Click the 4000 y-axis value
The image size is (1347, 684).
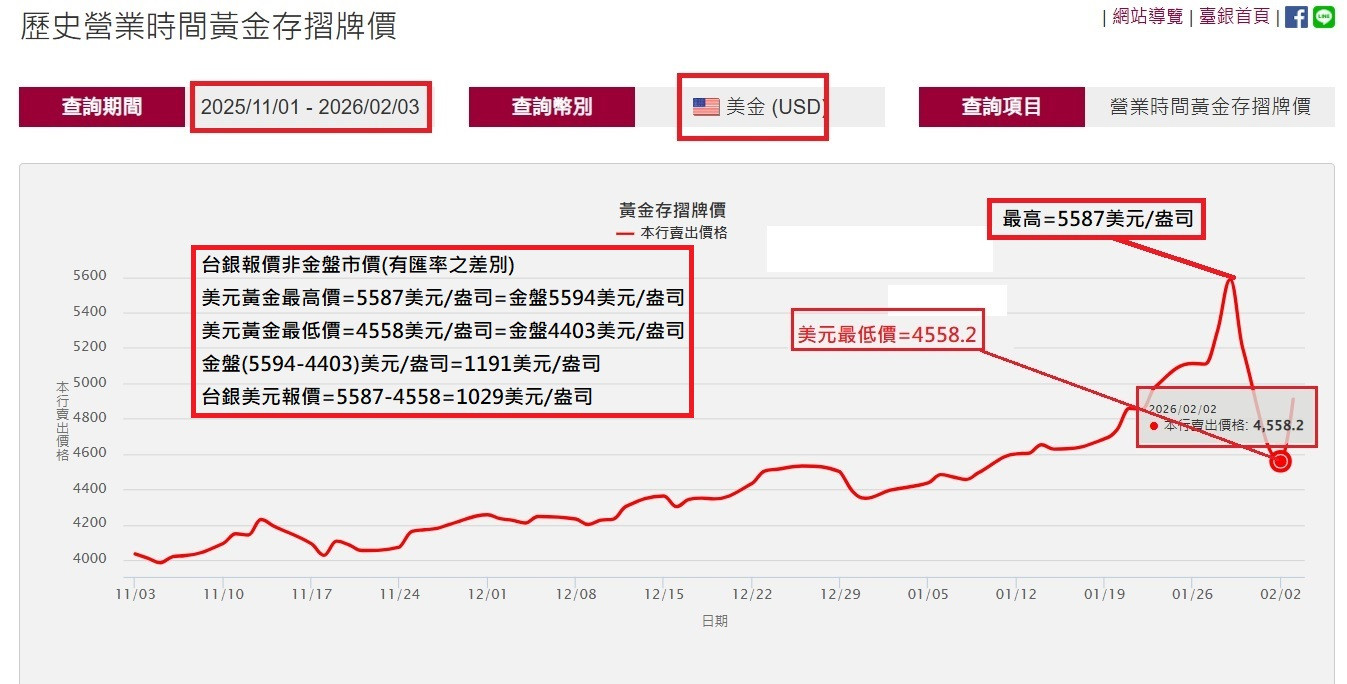(x=89, y=559)
